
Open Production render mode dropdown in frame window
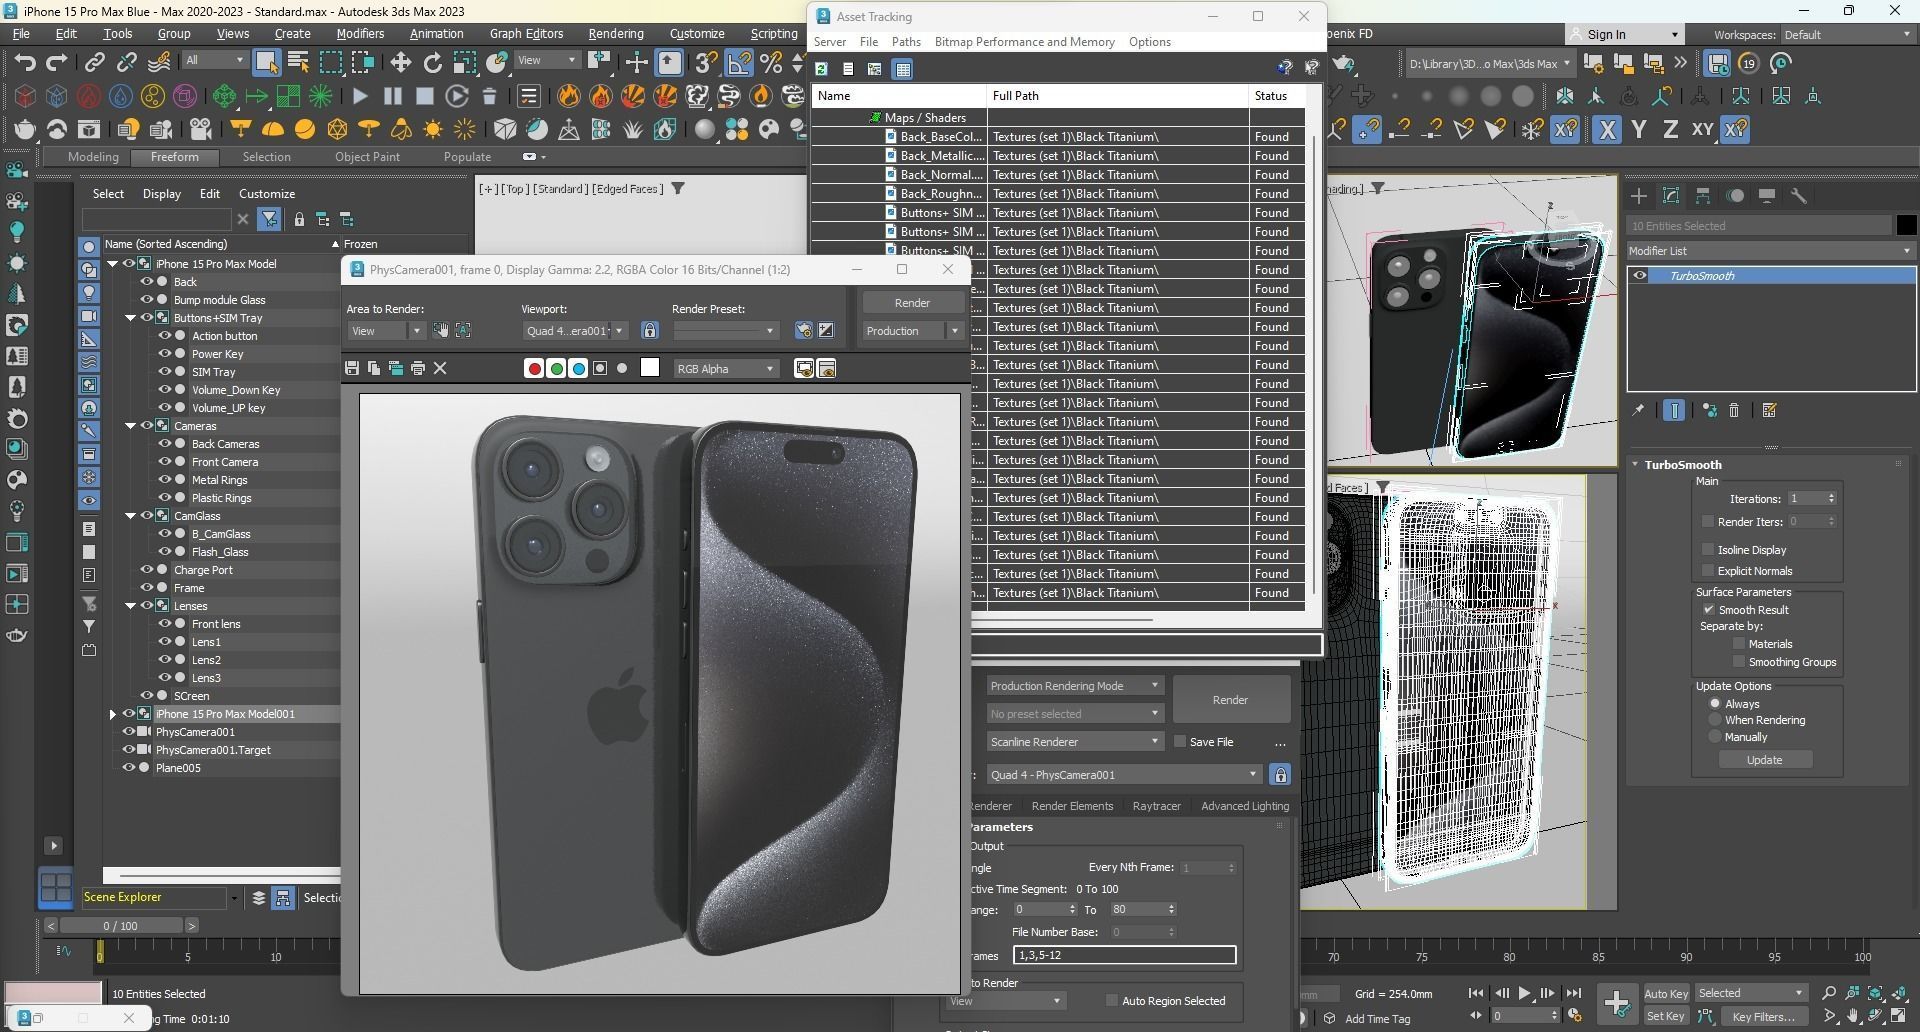click(912, 331)
